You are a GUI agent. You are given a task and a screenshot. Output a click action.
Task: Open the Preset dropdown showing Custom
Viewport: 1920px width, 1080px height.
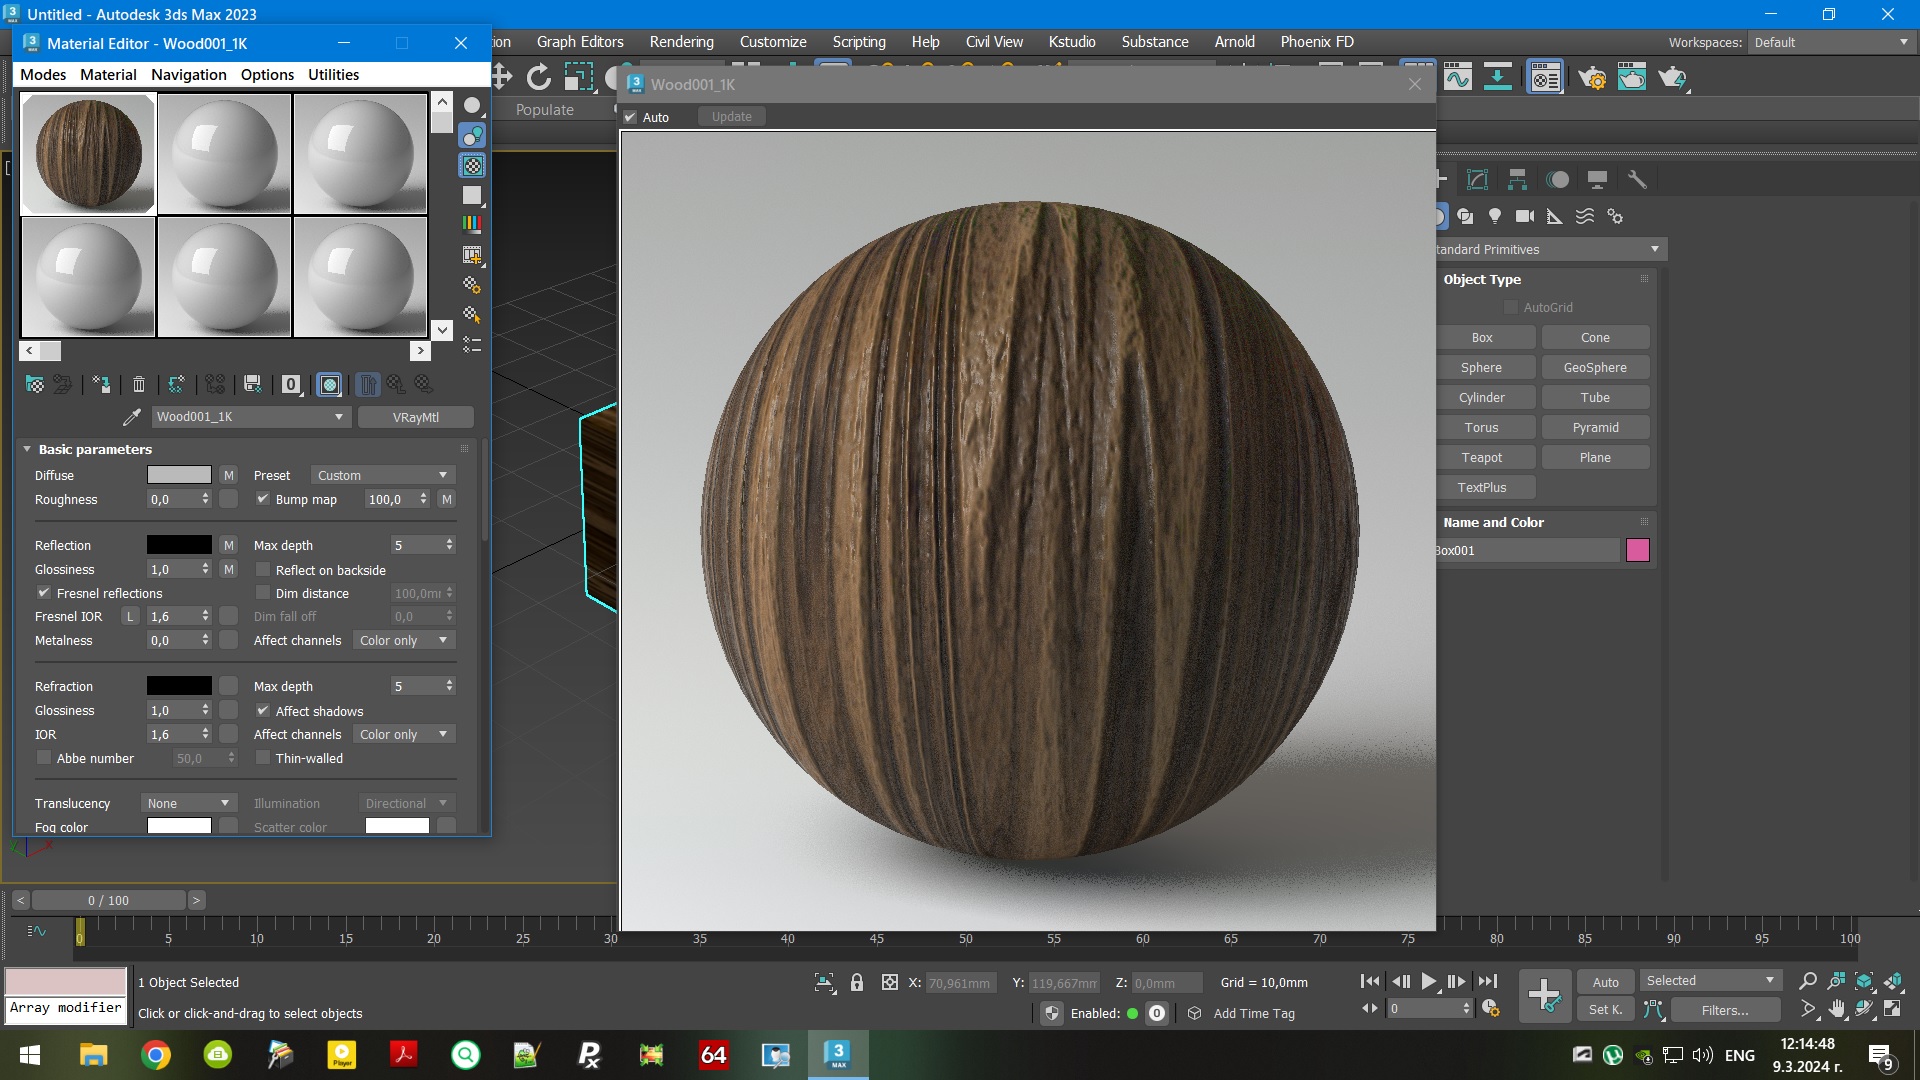(382, 474)
